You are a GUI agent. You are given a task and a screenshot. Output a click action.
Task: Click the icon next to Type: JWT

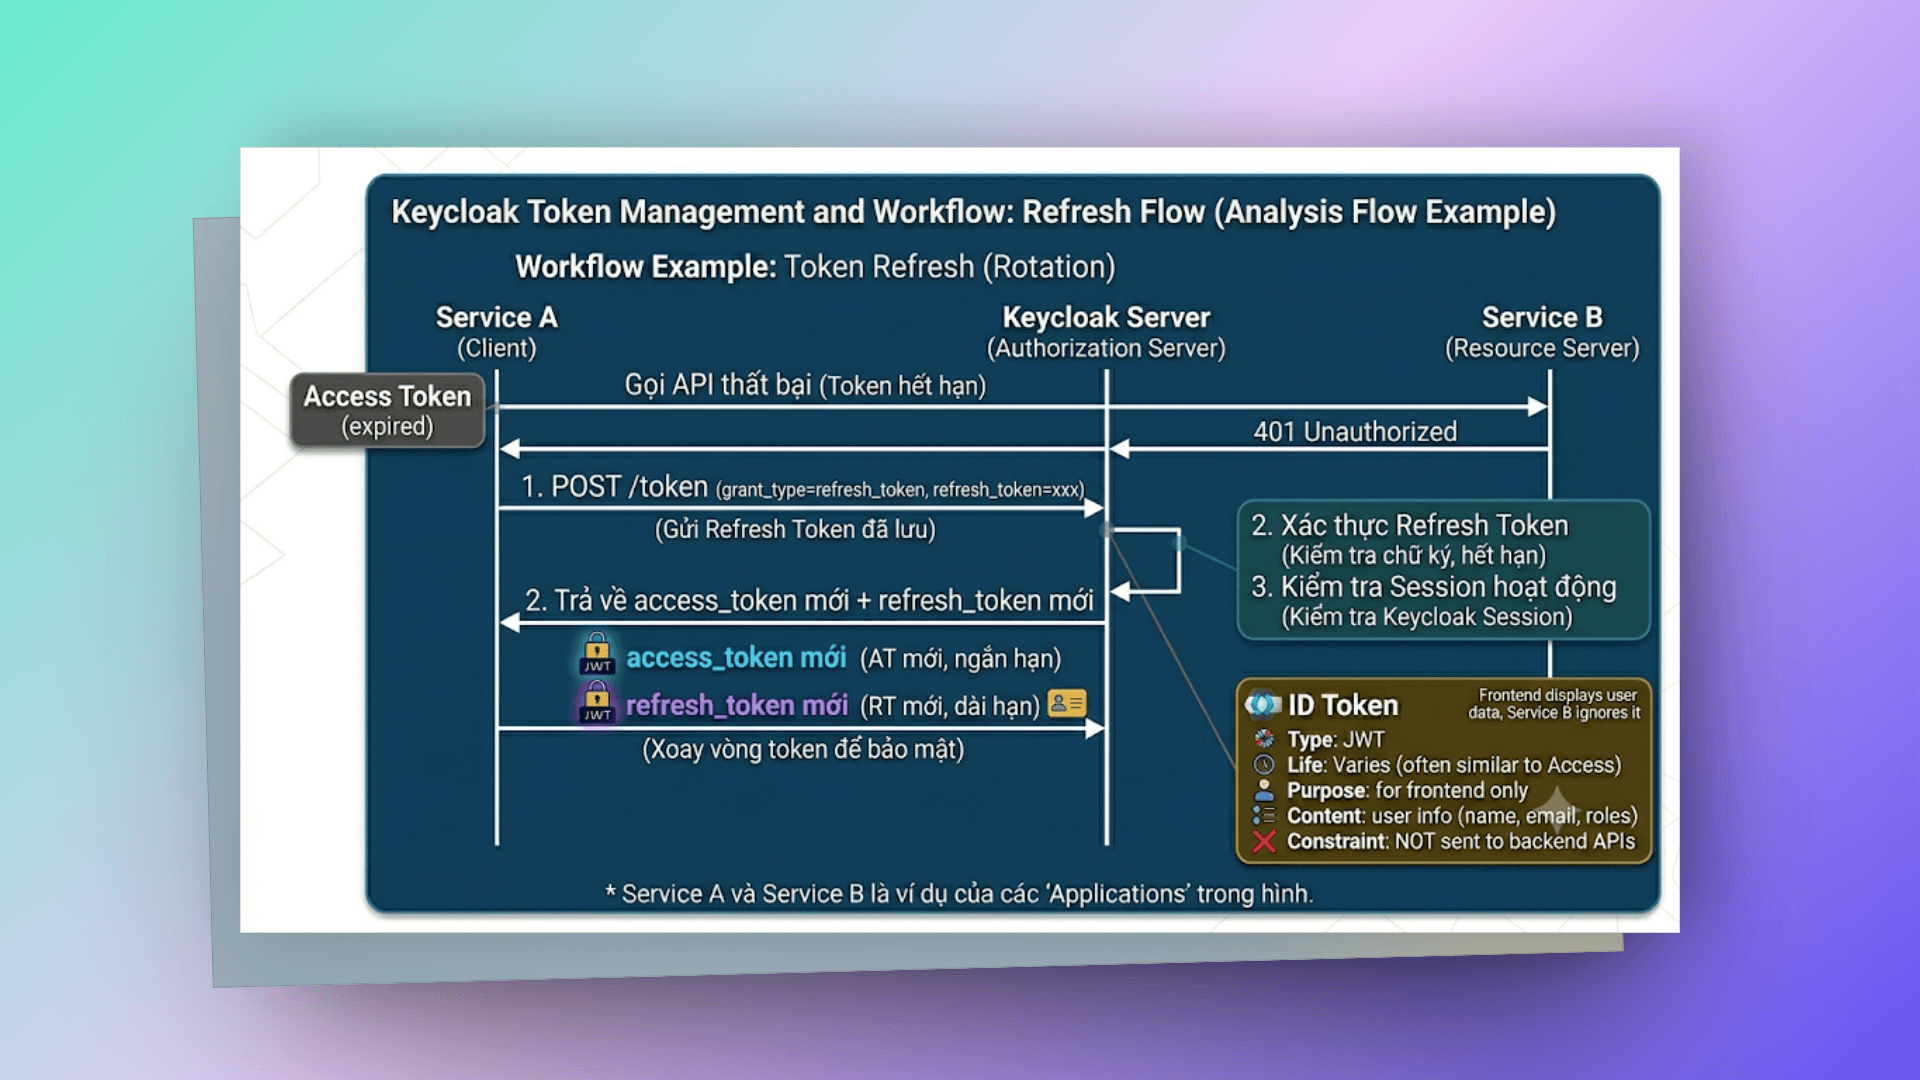[1264, 739]
